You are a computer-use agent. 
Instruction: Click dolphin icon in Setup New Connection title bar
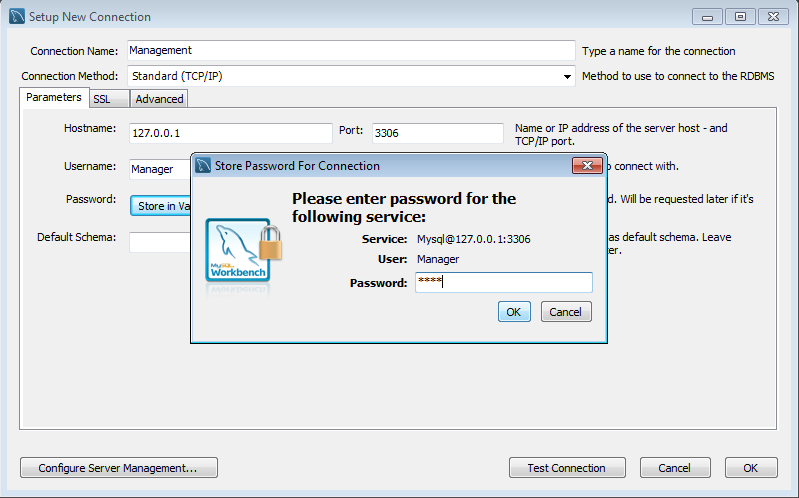pos(17,16)
